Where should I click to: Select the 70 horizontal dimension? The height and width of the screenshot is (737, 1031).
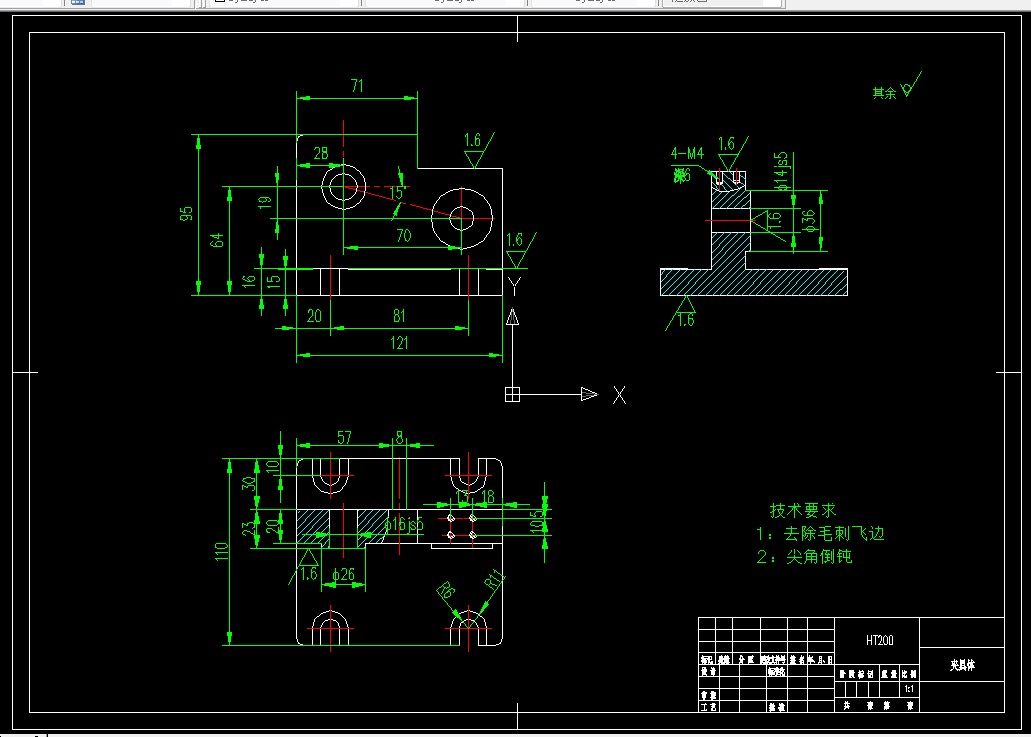[404, 235]
